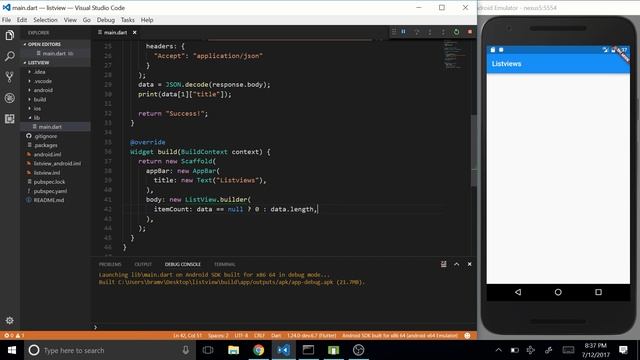Click the errors and warnings status bar indicator

coord(14,336)
